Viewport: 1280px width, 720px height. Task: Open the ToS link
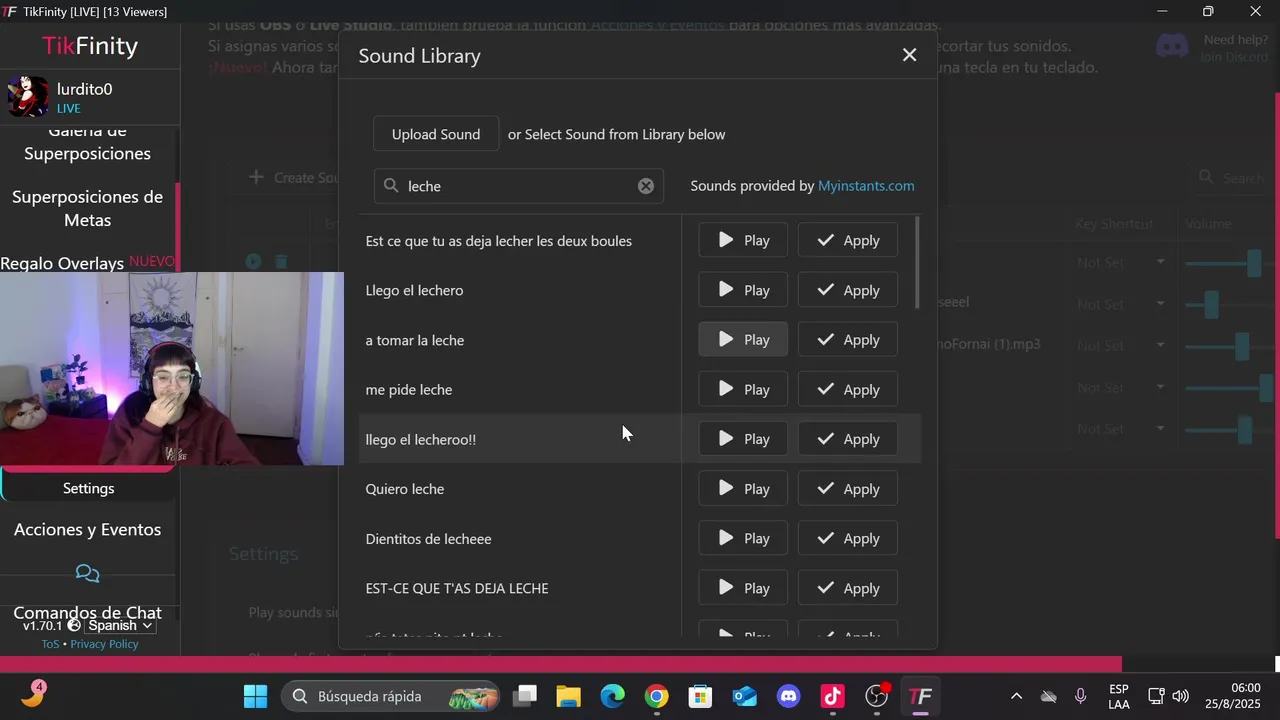(50, 644)
